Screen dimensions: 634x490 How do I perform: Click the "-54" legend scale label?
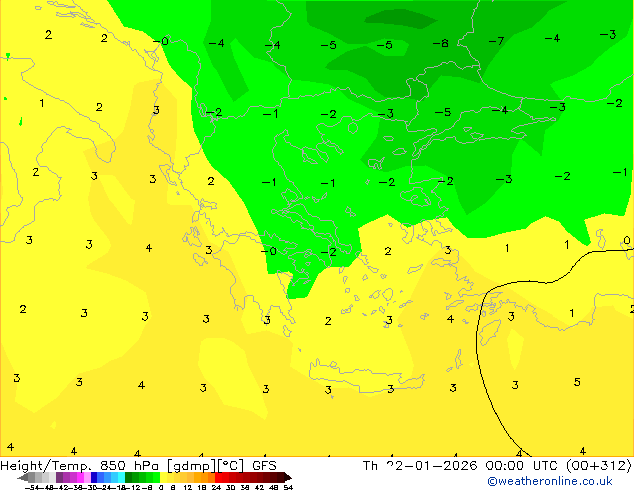(x=31, y=488)
